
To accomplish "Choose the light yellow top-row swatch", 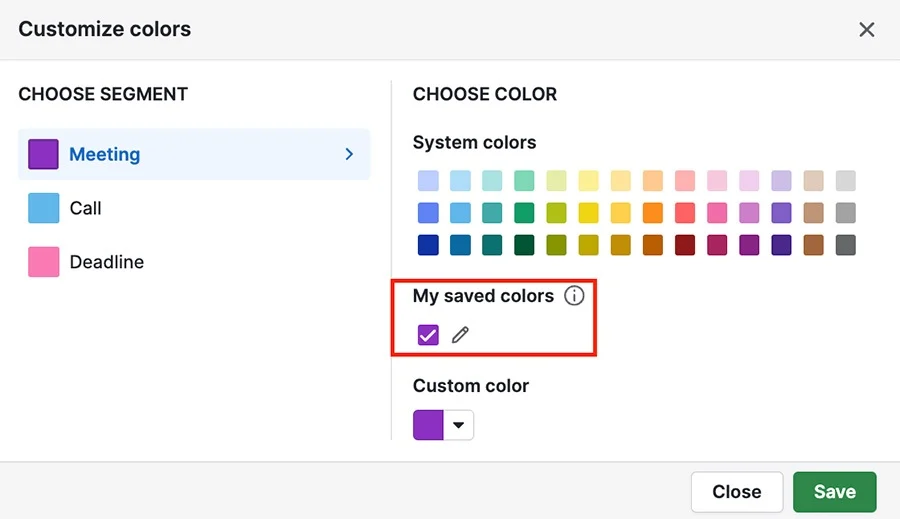I will (x=588, y=181).
